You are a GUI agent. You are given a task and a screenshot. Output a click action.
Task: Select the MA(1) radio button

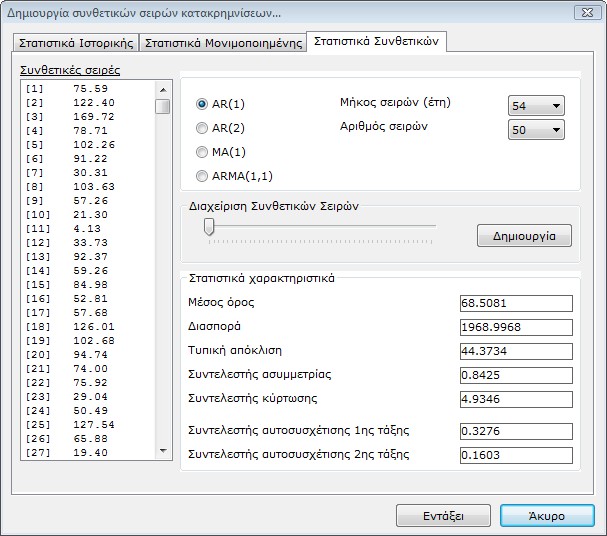202,152
